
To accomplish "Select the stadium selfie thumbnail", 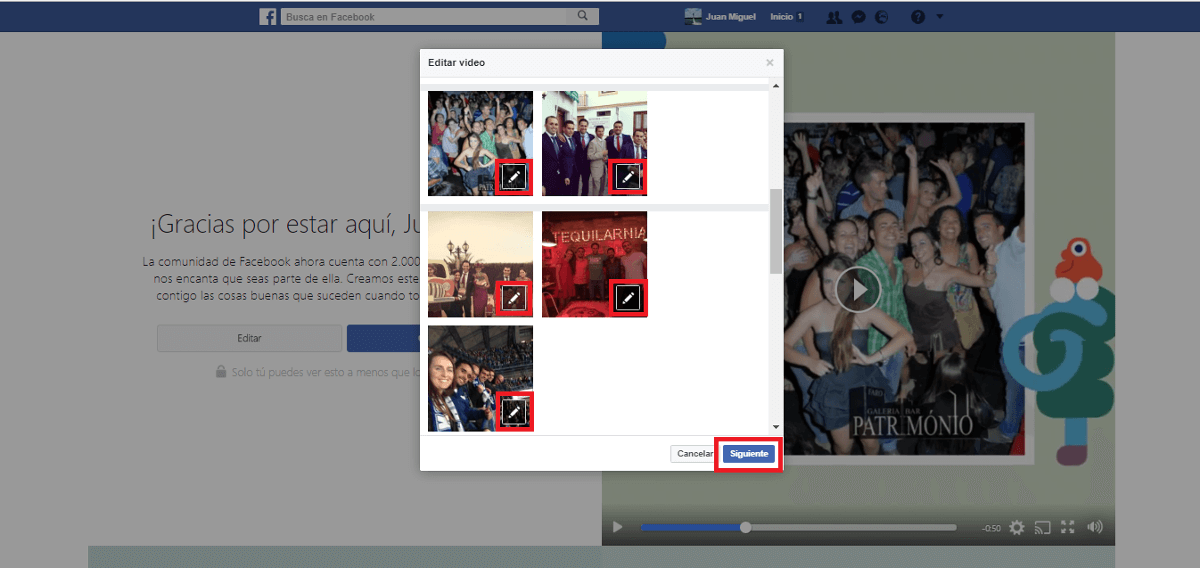I will pos(480,378).
